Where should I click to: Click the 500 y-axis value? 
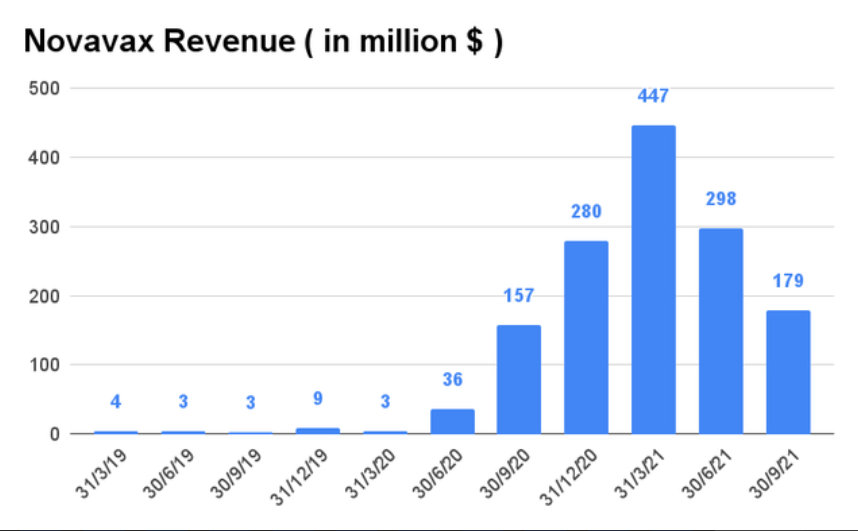pos(44,88)
